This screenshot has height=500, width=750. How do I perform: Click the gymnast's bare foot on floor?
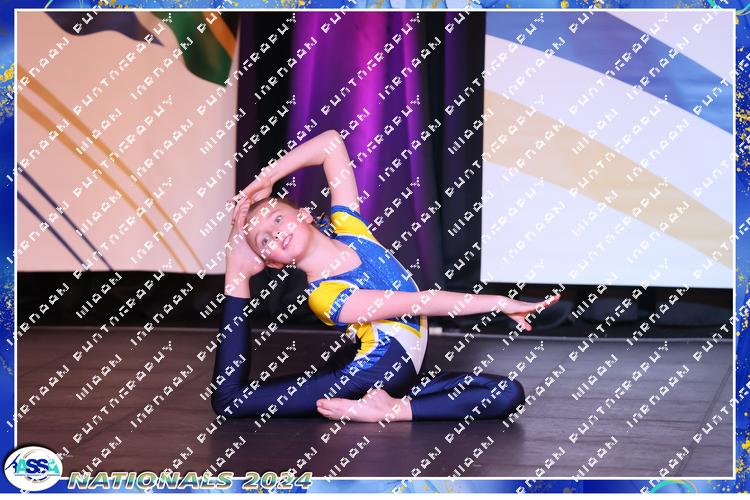362,407
